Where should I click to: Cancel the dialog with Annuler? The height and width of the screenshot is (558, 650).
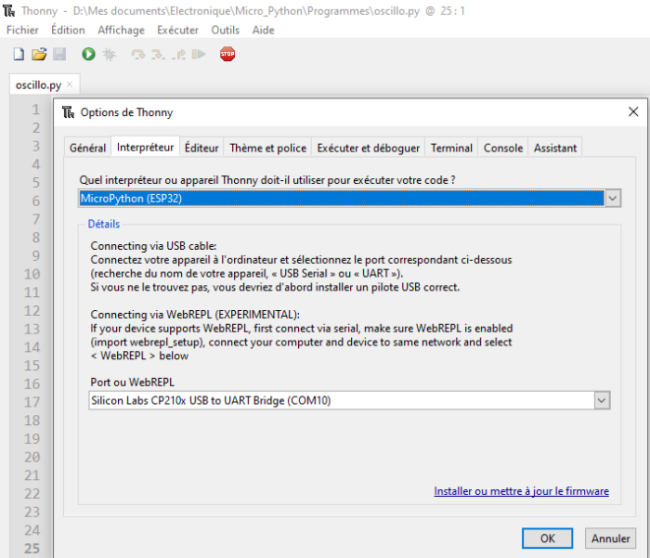coord(610,538)
